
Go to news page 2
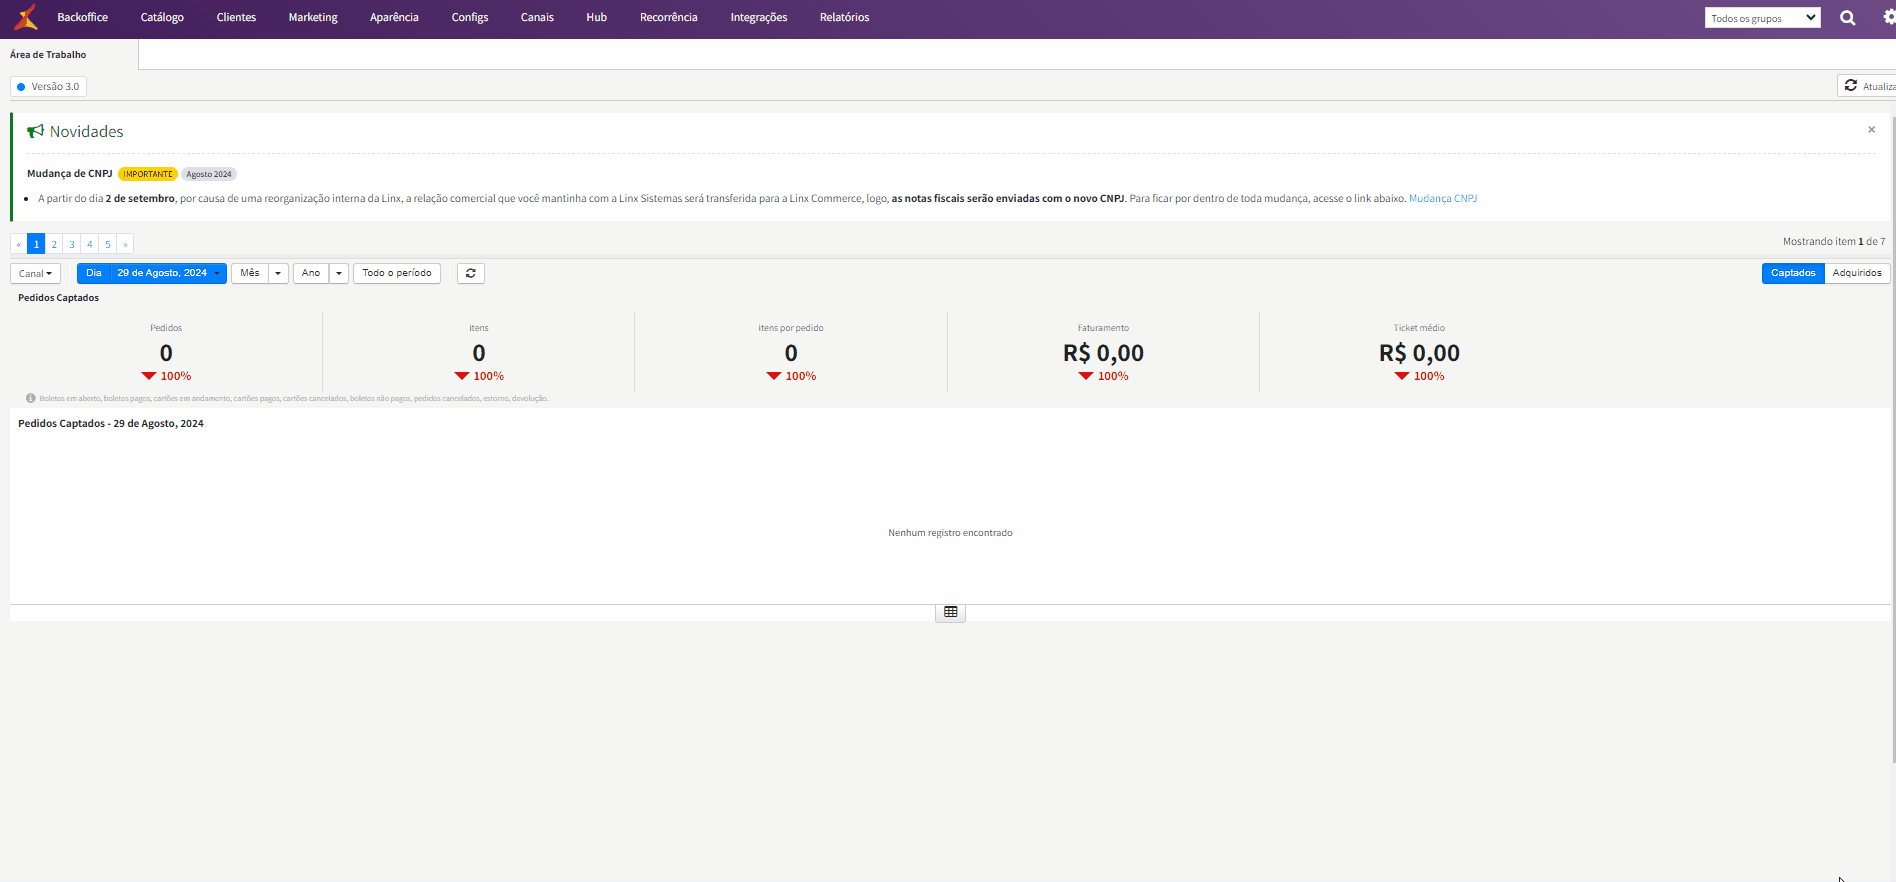coord(54,244)
